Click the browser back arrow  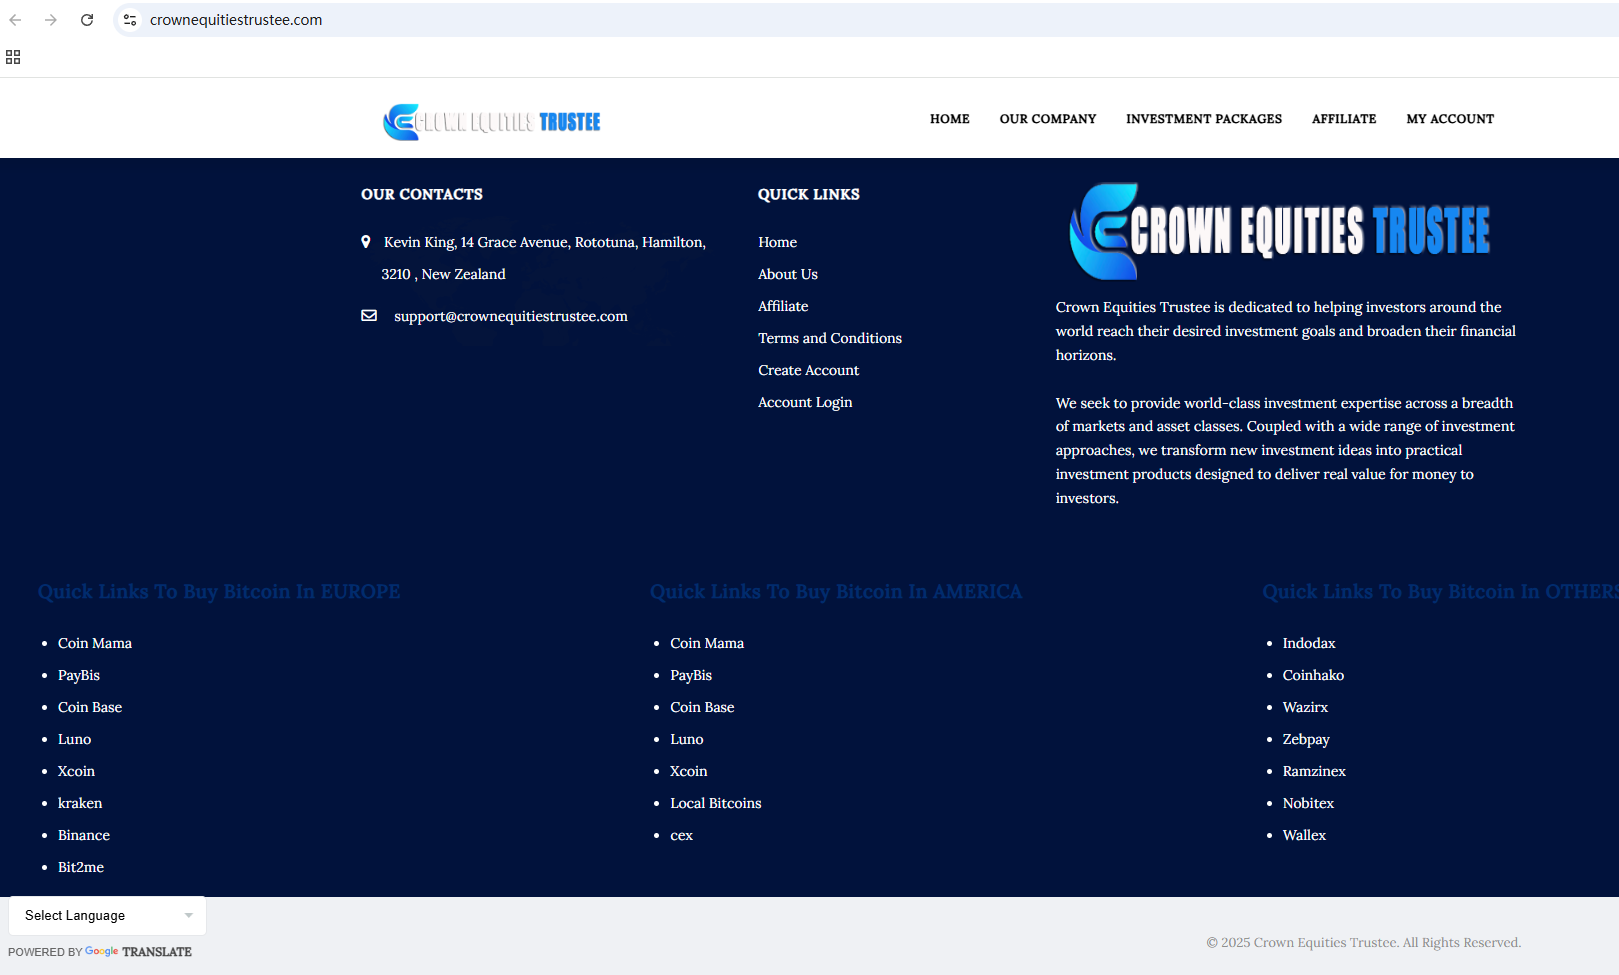[15, 20]
